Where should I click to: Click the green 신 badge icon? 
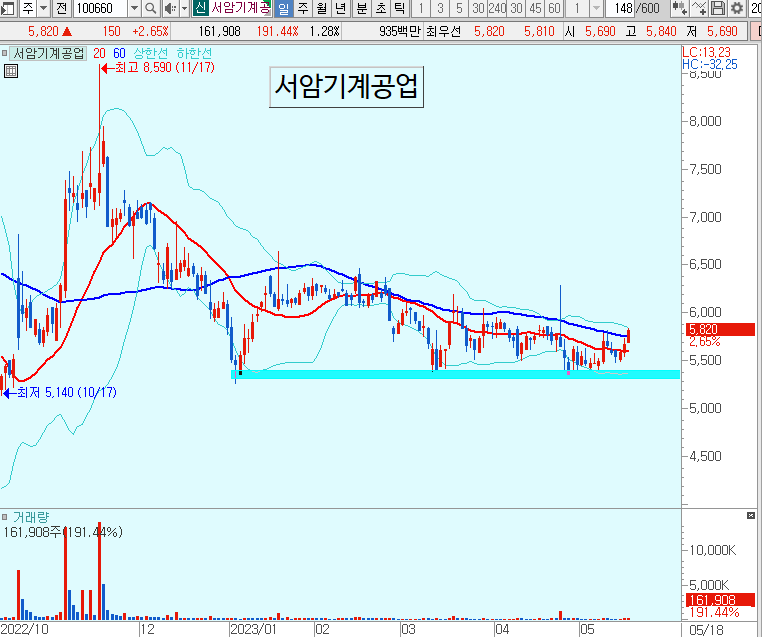[200, 8]
